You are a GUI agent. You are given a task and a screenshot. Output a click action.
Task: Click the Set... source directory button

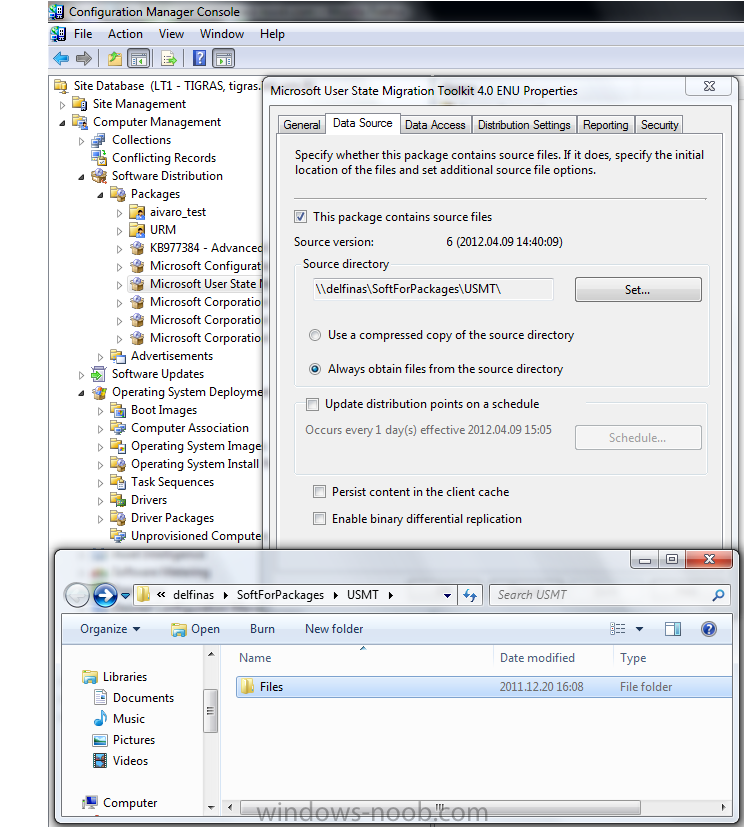pyautogui.click(x=638, y=290)
